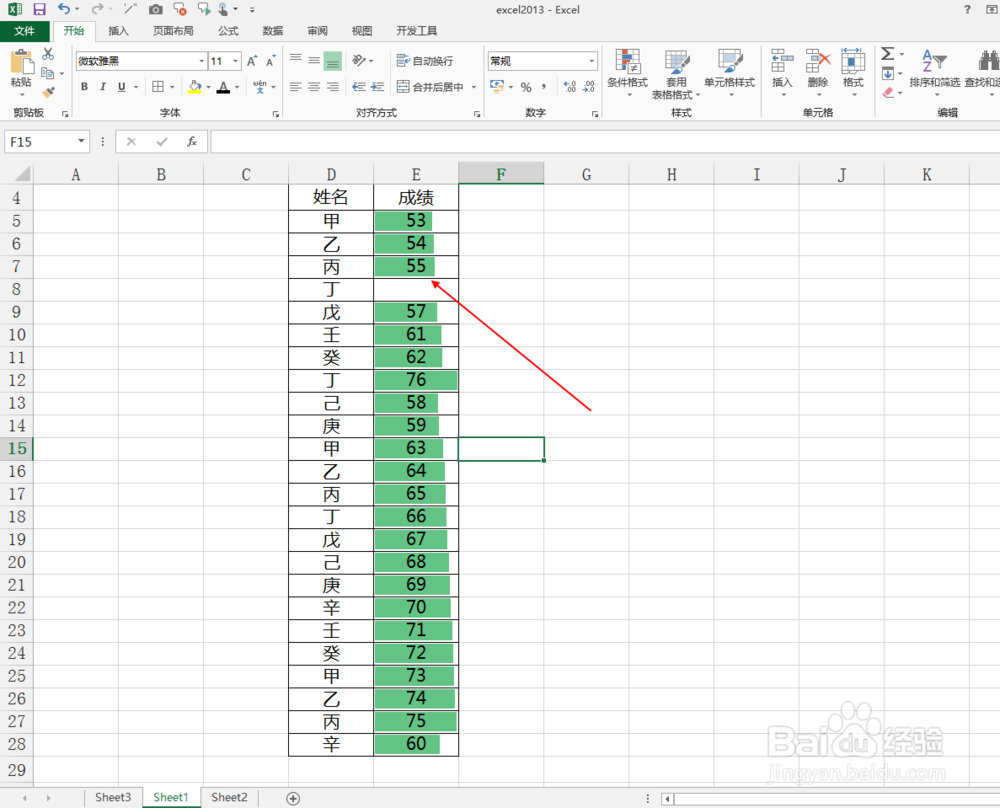The height and width of the screenshot is (808, 1000).
Task: Click the Copy icon
Action: [48, 73]
